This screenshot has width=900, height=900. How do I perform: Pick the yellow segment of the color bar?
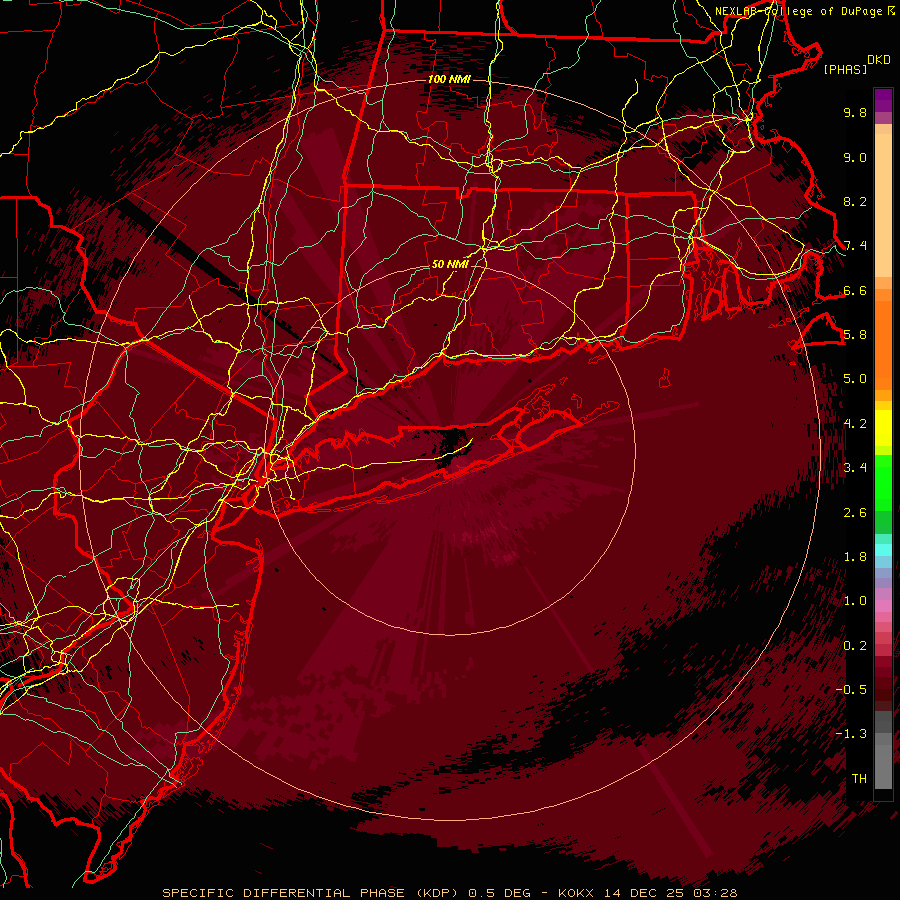click(883, 428)
